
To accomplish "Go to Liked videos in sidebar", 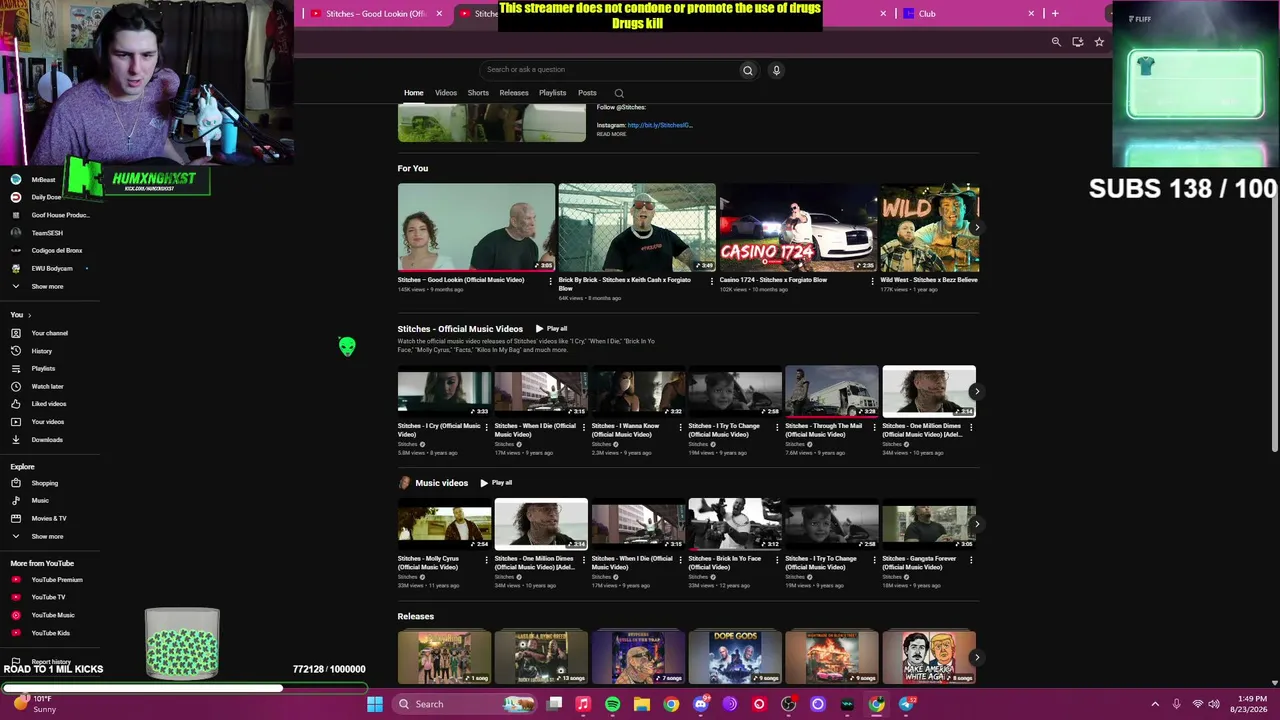I will (x=48, y=404).
